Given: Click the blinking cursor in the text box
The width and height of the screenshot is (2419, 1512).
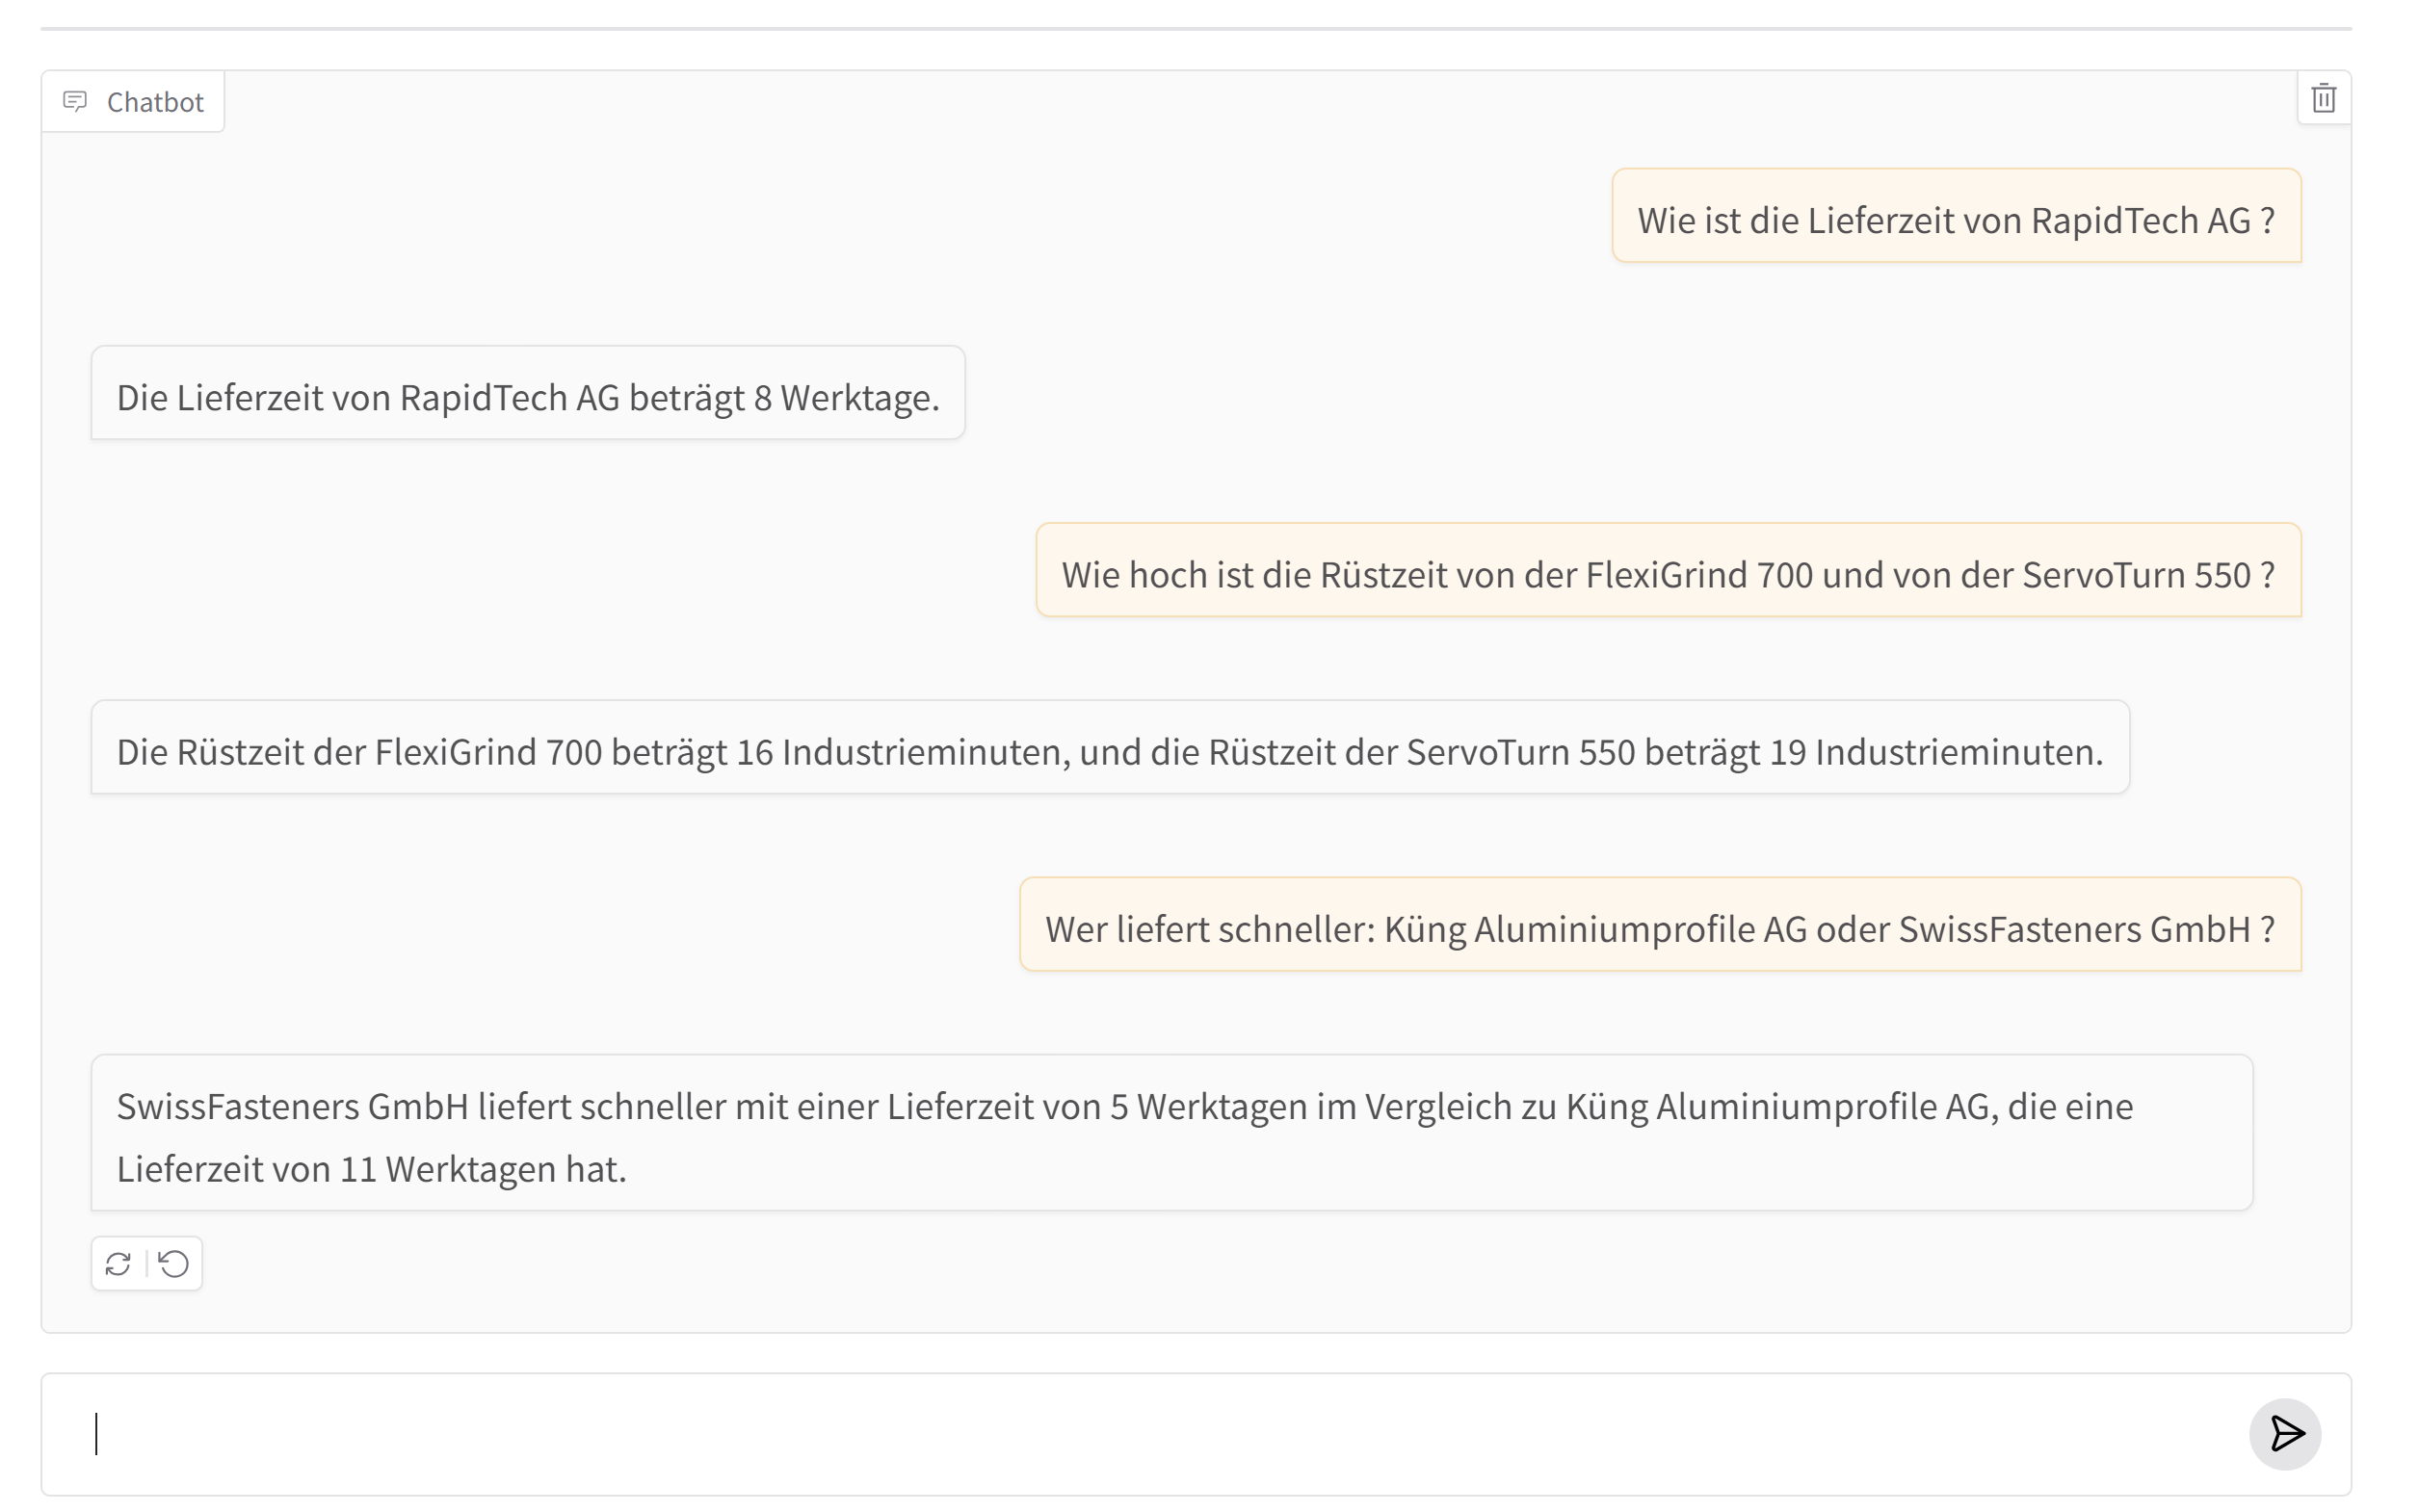Looking at the screenshot, I should pyautogui.click(x=98, y=1434).
